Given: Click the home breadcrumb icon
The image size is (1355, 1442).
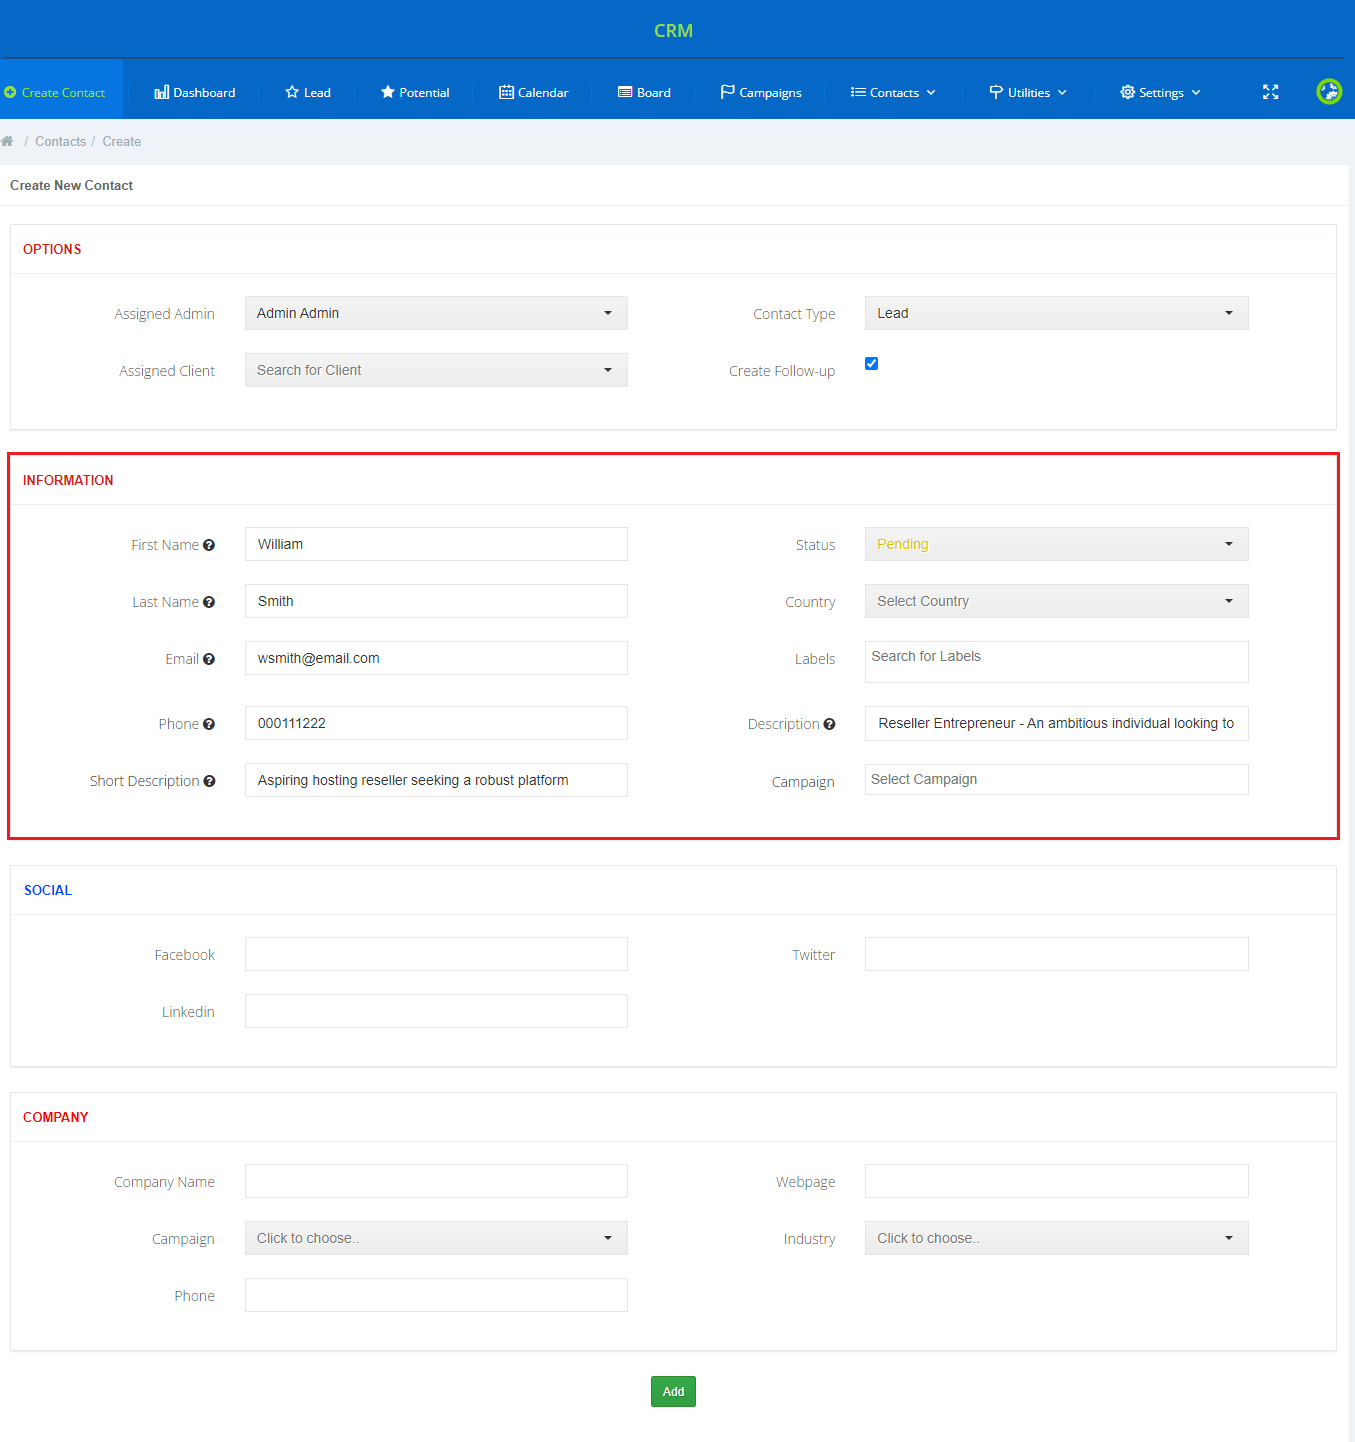Looking at the screenshot, I should [x=7, y=141].
